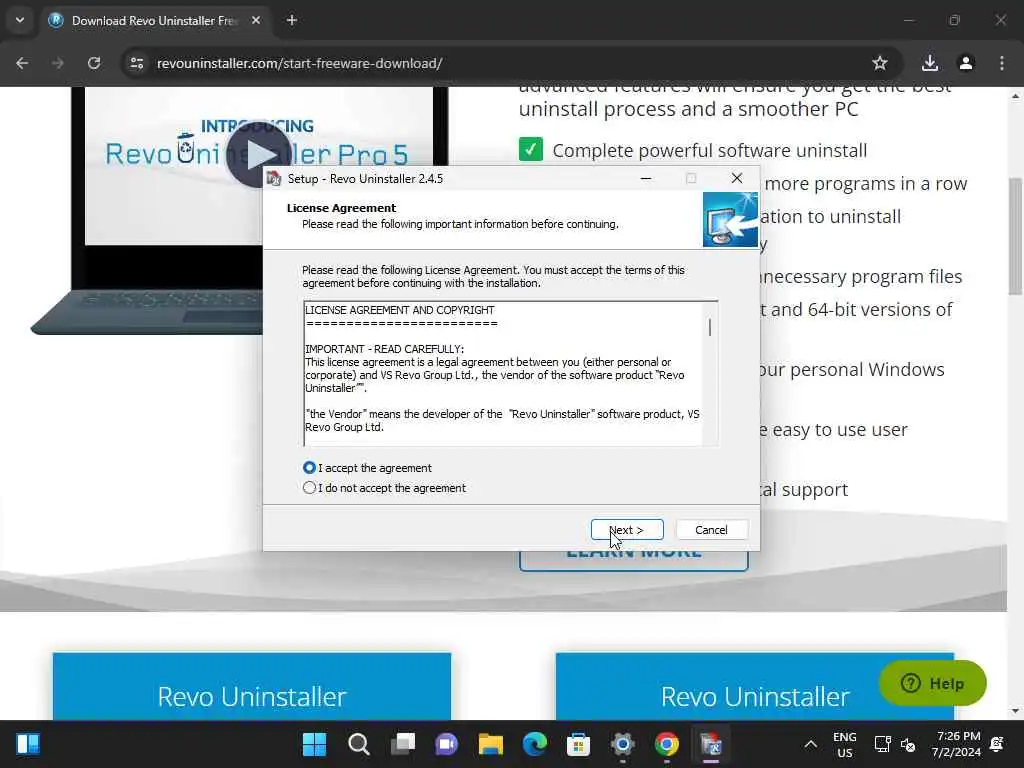Open File Explorer from taskbar
1024x768 pixels.
pos(490,744)
